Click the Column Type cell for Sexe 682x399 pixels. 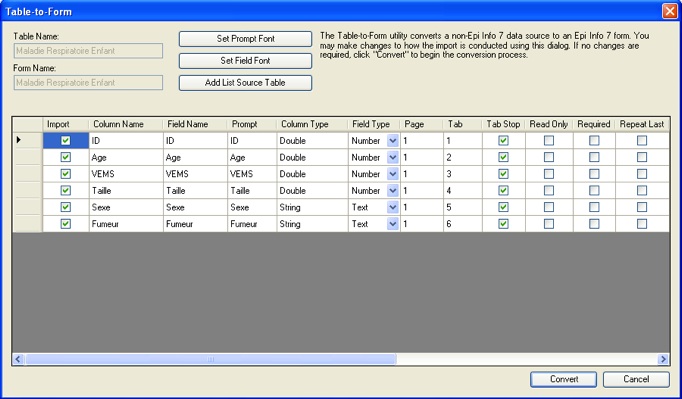312,207
